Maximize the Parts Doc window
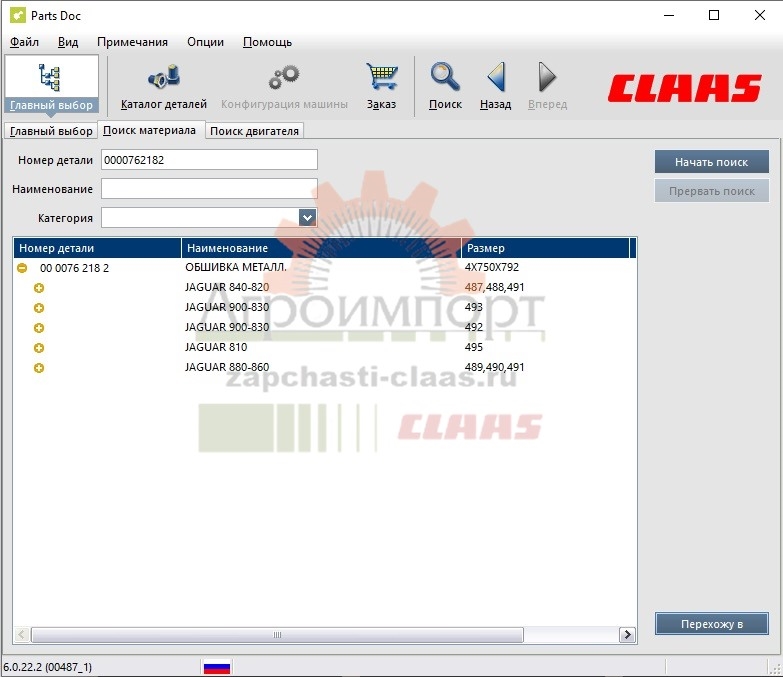This screenshot has width=783, height=677. [x=714, y=15]
